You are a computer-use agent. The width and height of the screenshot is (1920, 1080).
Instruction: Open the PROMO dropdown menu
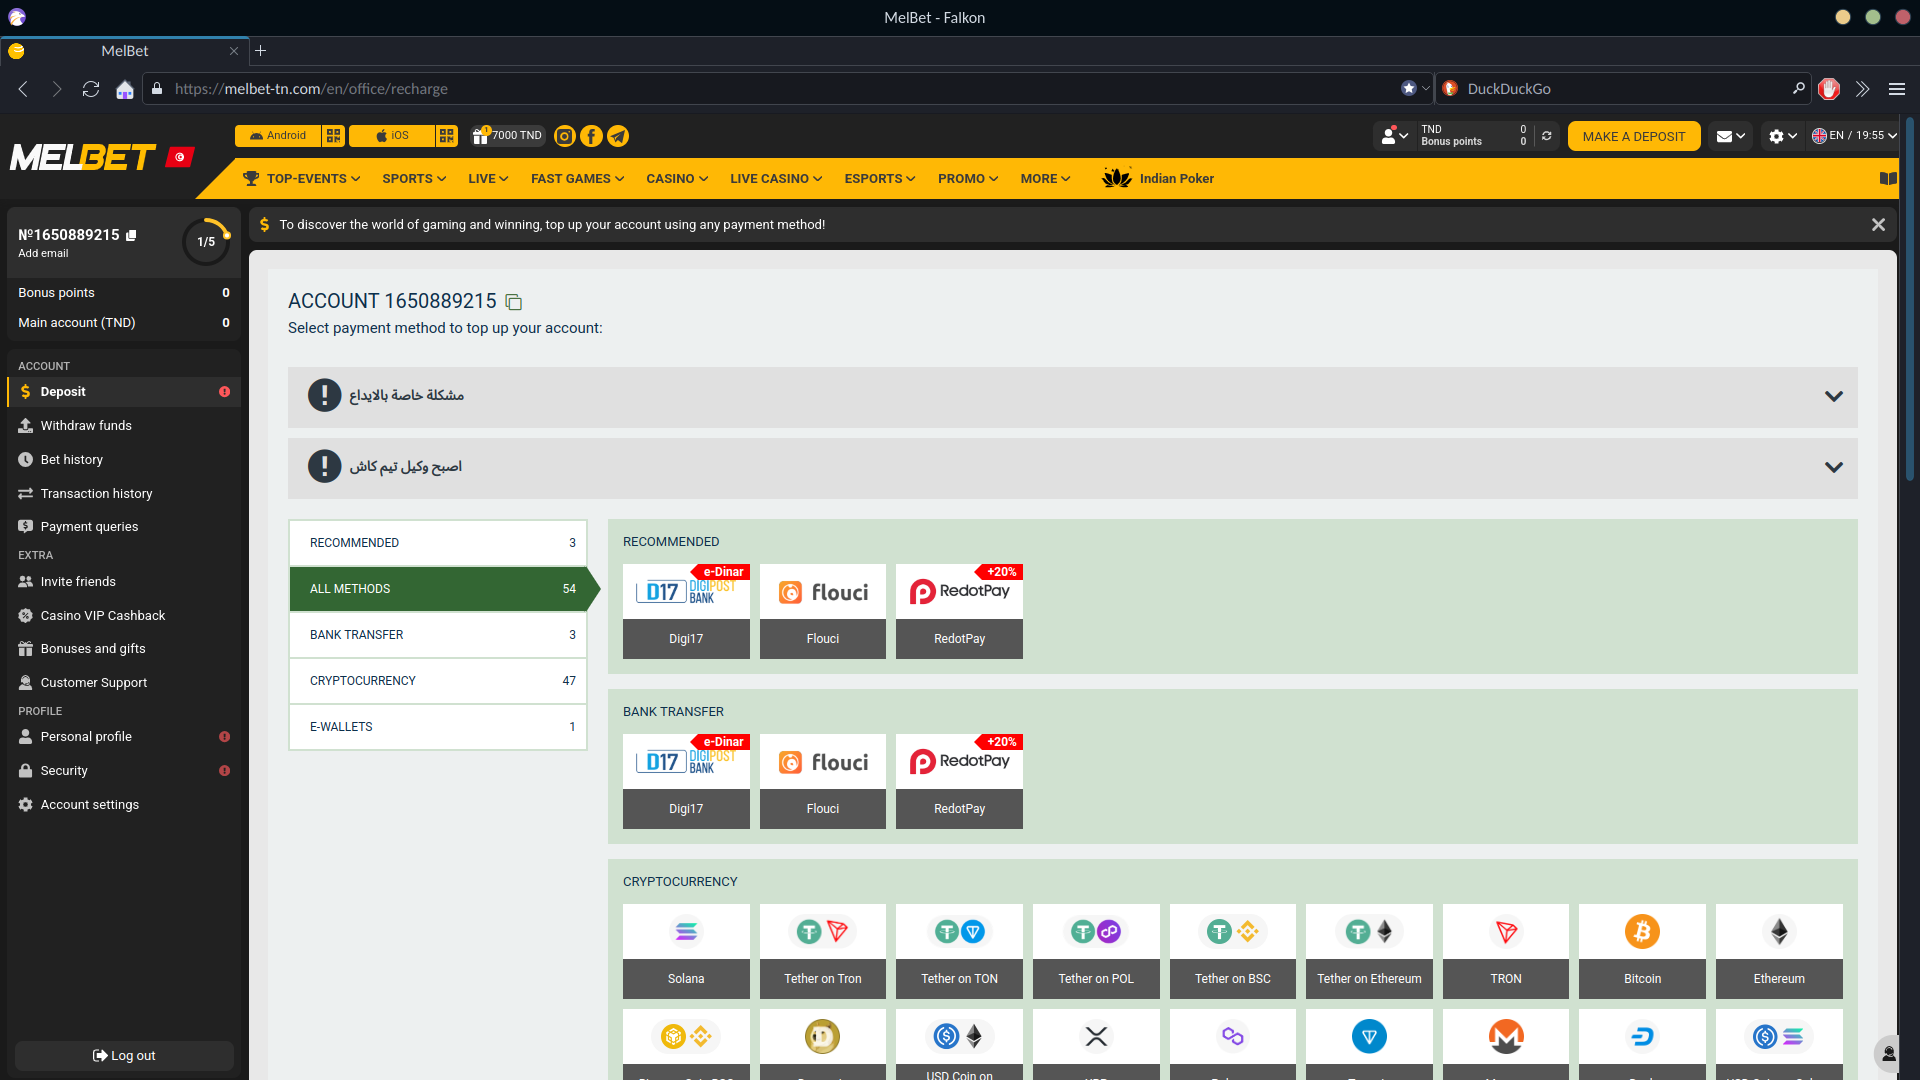click(968, 179)
